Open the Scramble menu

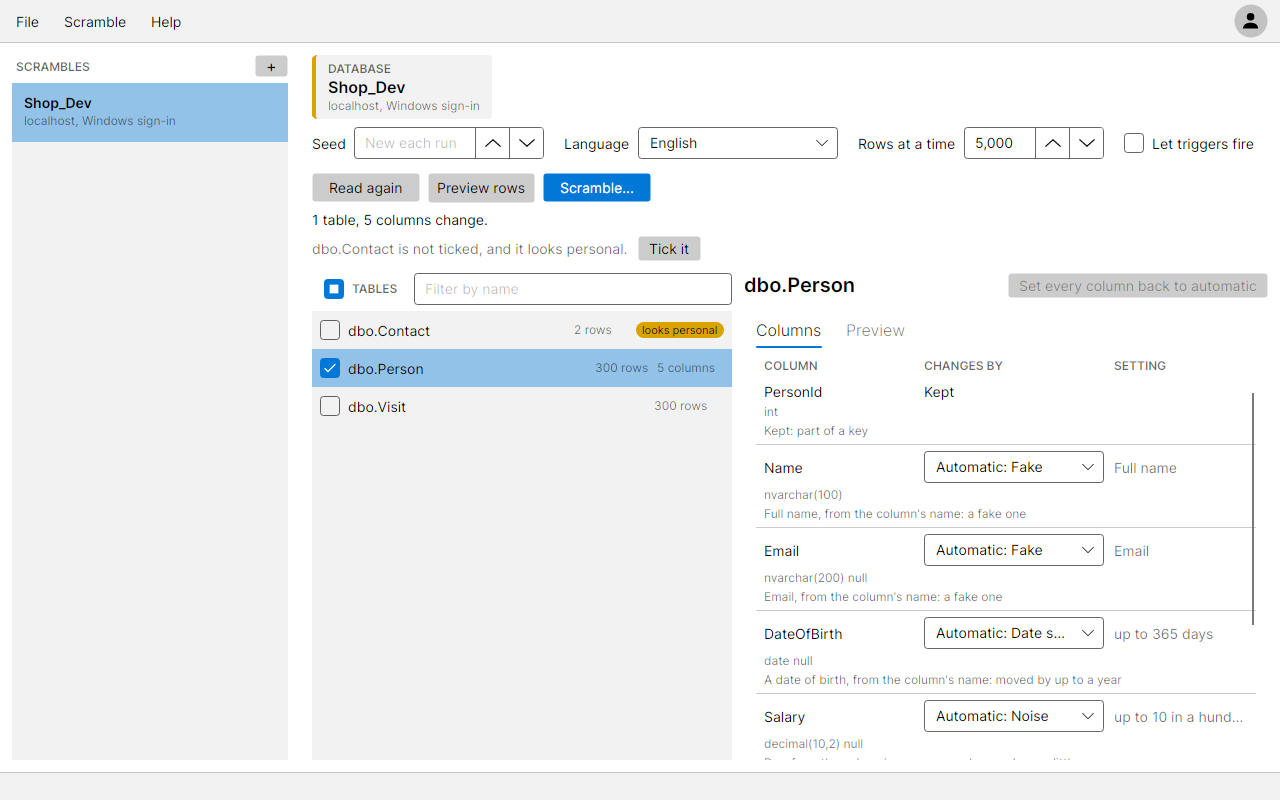click(95, 22)
